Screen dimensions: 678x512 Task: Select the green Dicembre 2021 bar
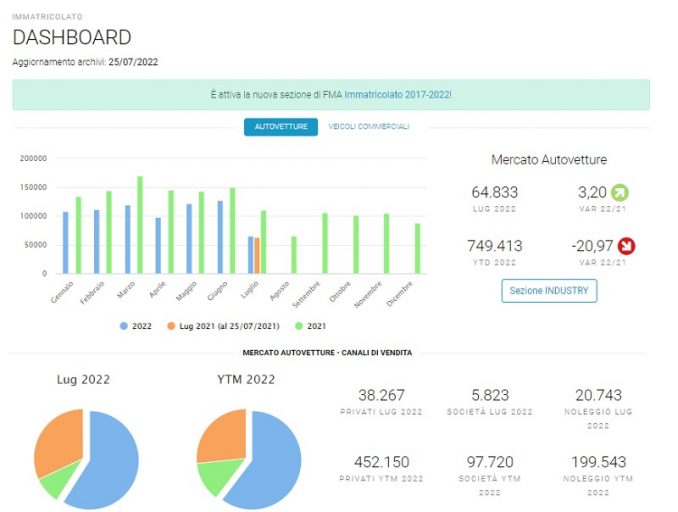pyautogui.click(x=417, y=249)
